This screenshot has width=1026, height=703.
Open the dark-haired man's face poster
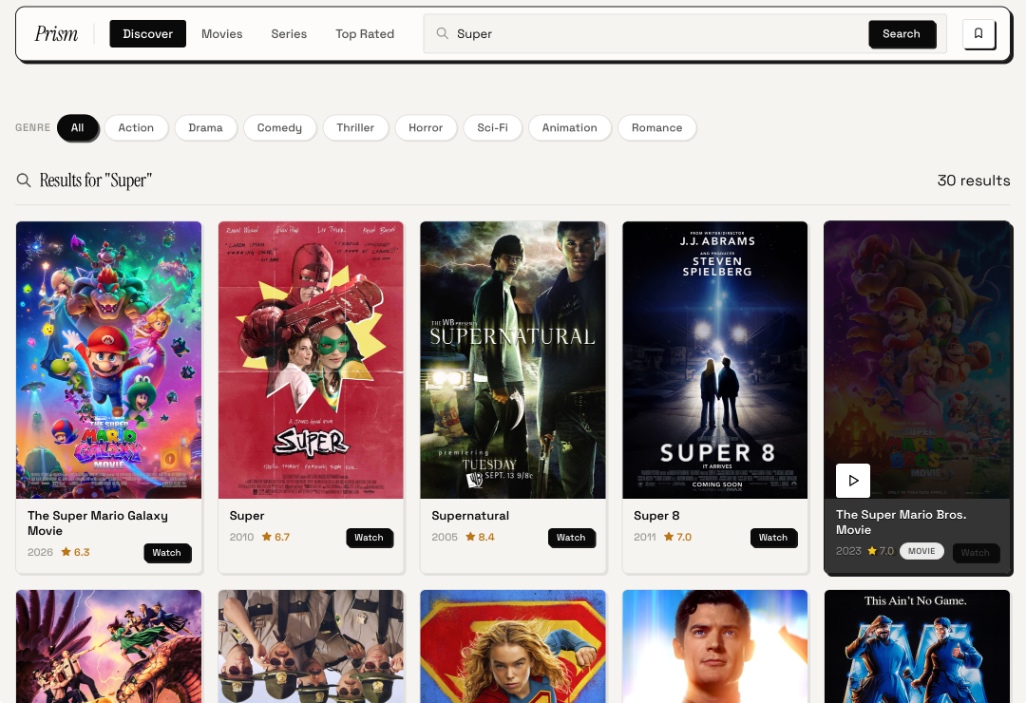pyautogui.click(x=715, y=647)
